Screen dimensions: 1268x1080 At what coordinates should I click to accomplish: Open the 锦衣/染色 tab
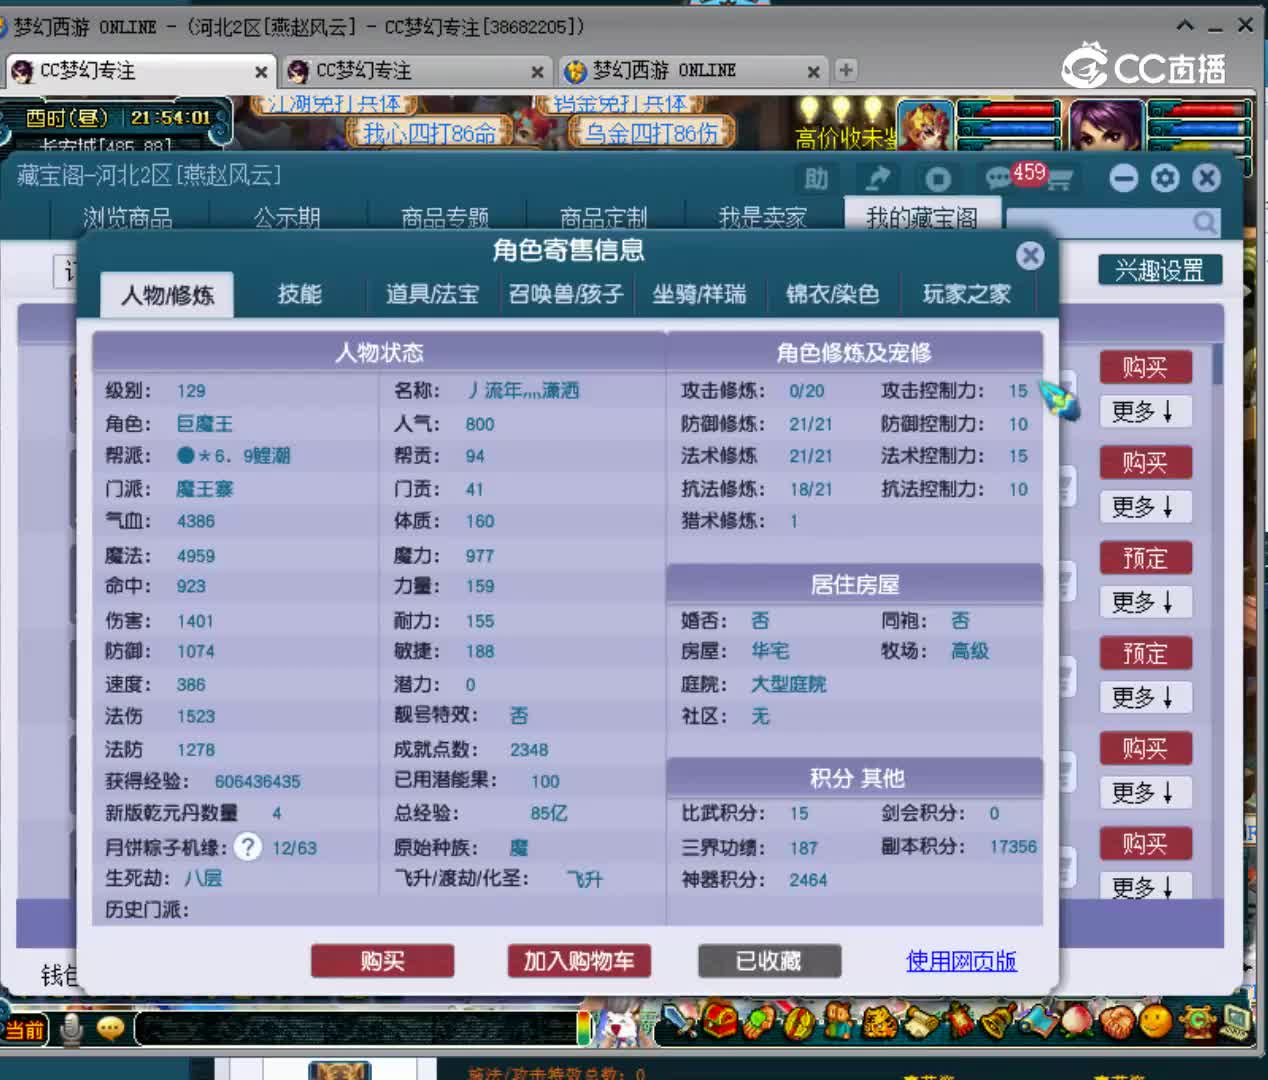832,294
